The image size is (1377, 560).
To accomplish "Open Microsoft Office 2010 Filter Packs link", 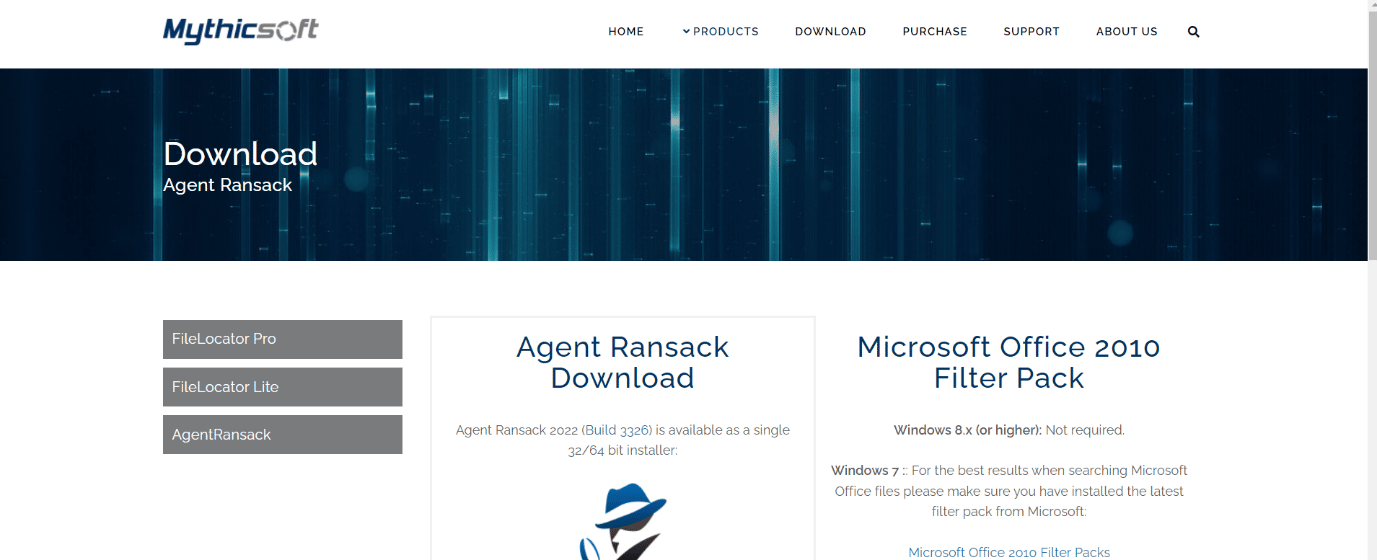I will click(x=1009, y=552).
